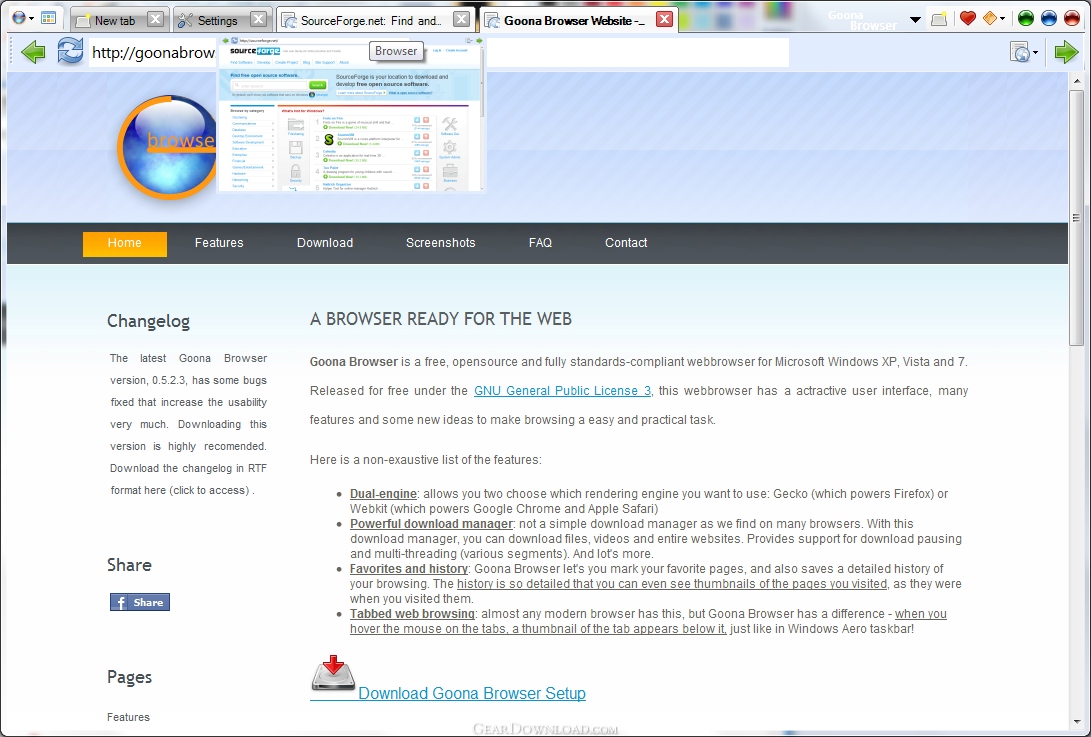Open the Screenshots navigation item
The image size is (1091, 737).
440,243
